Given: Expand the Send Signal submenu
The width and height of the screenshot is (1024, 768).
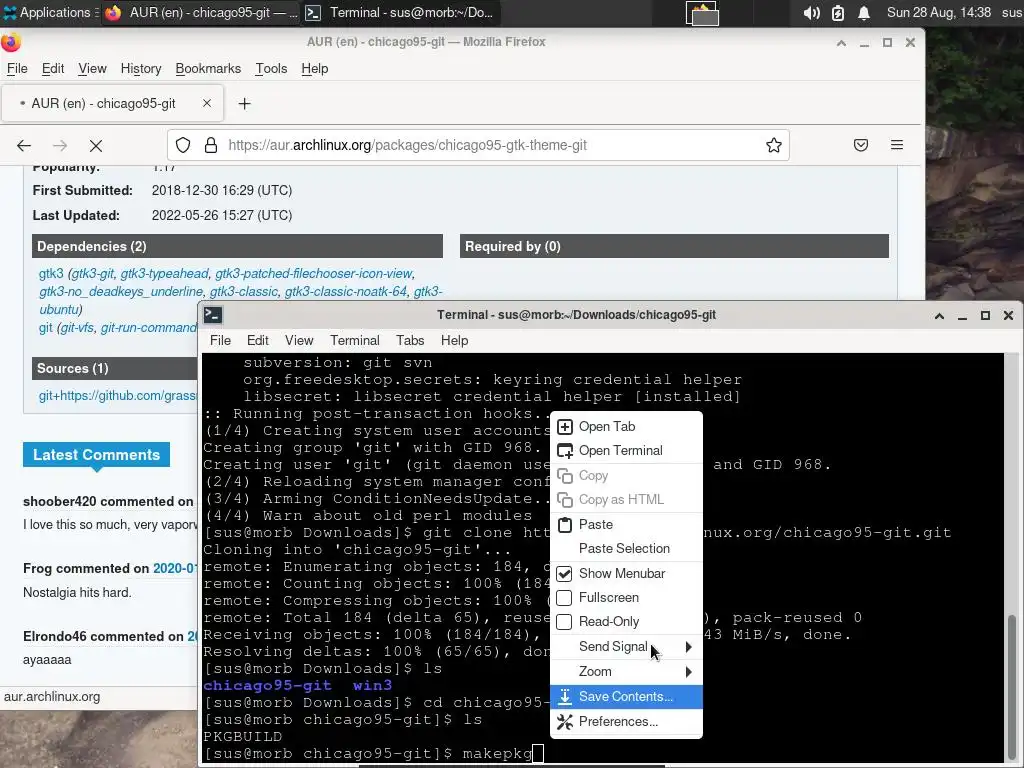Looking at the screenshot, I should [626, 647].
